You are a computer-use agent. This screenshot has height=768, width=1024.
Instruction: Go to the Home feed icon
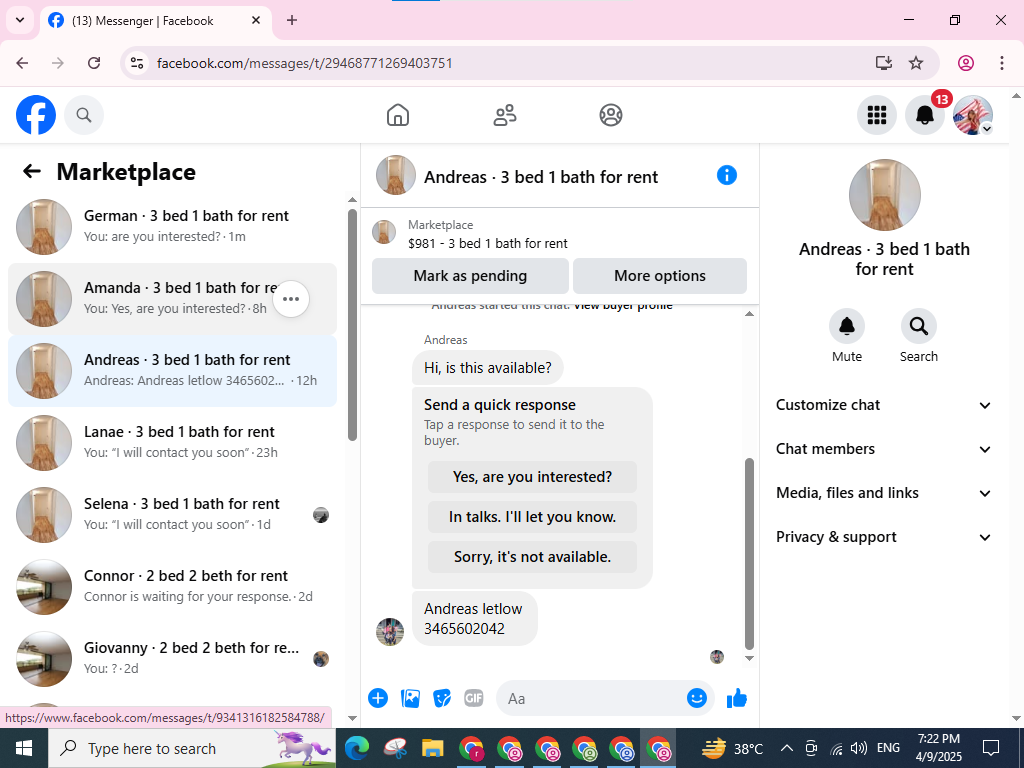[x=398, y=115]
